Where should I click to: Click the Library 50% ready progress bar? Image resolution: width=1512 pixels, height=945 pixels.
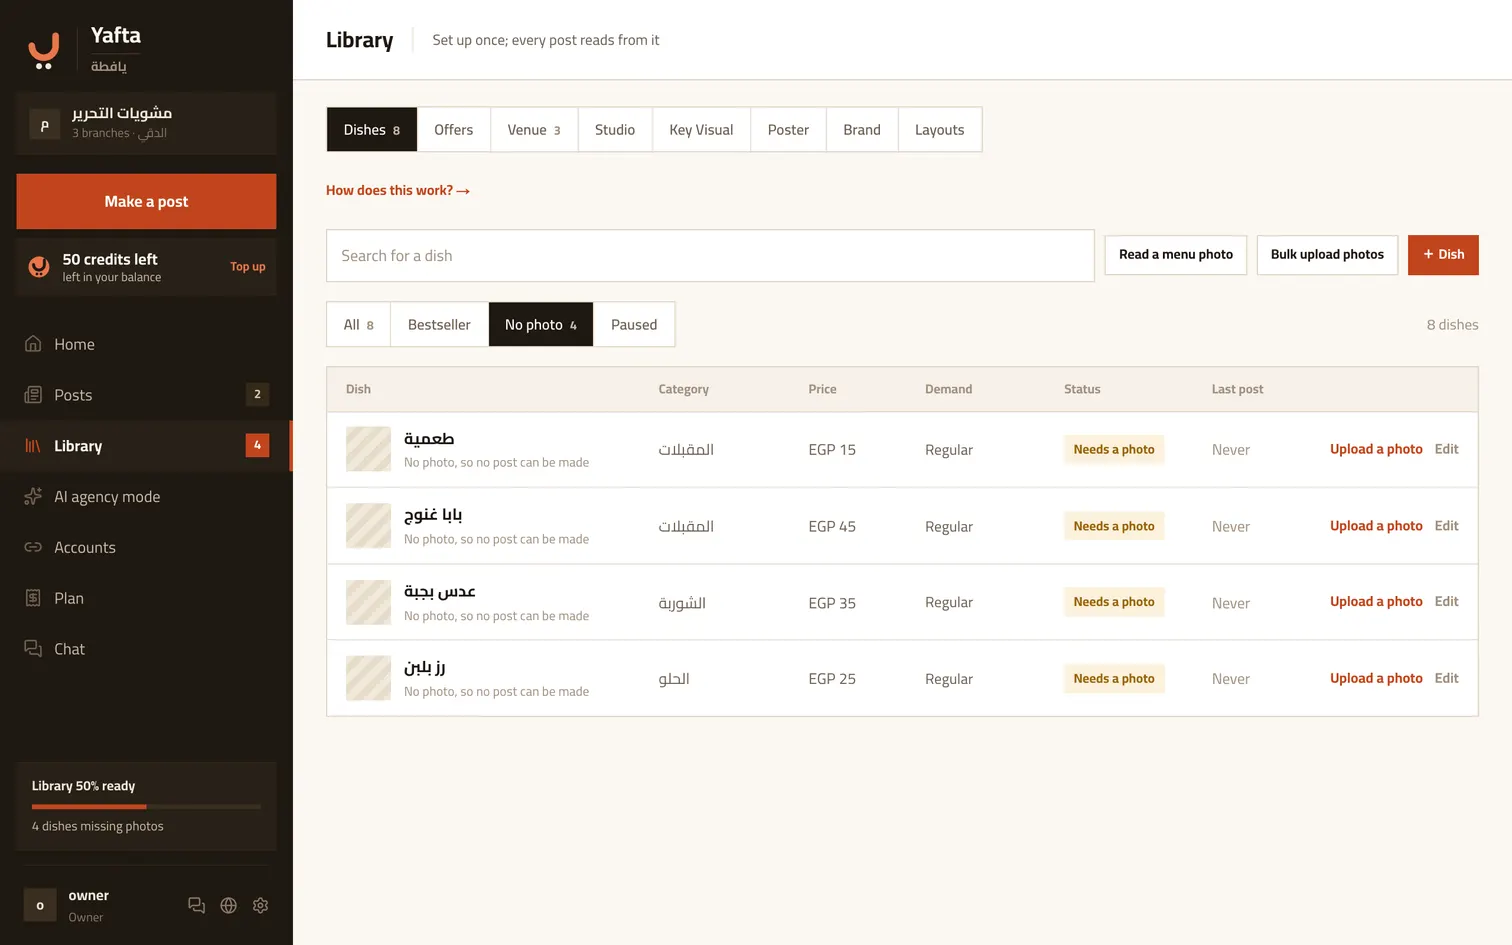(146, 806)
